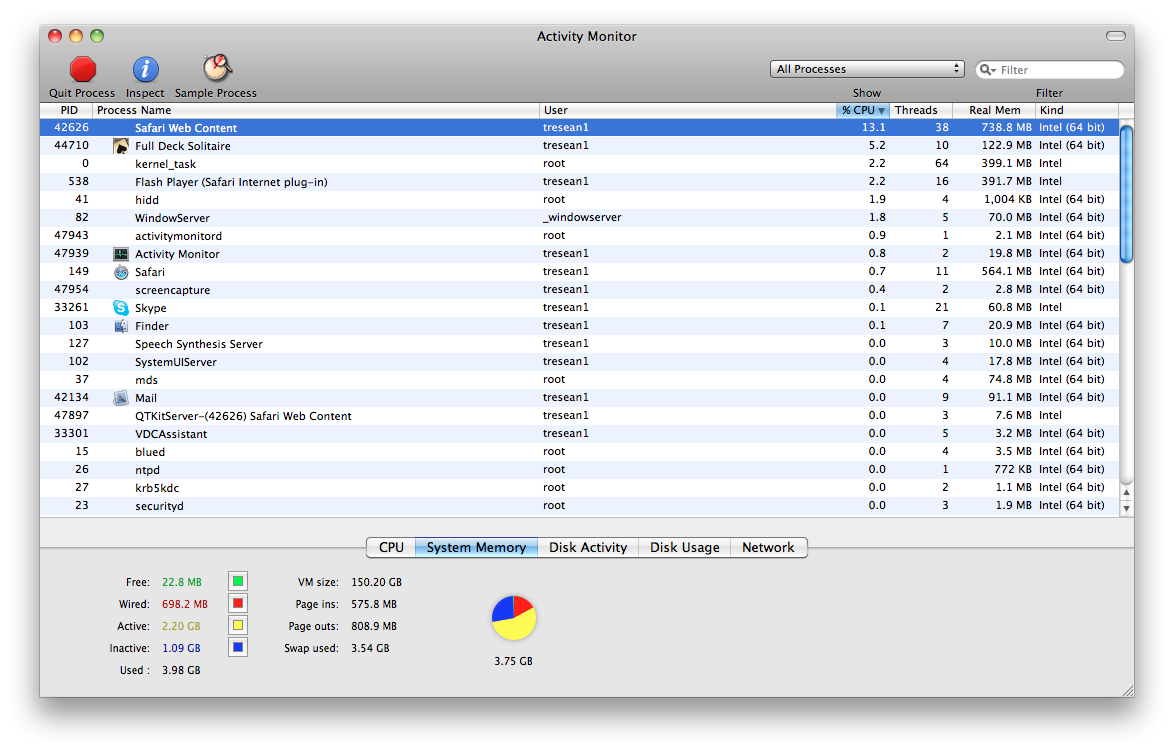
Task: Click PID 44710 in the list
Action: tap(71, 145)
